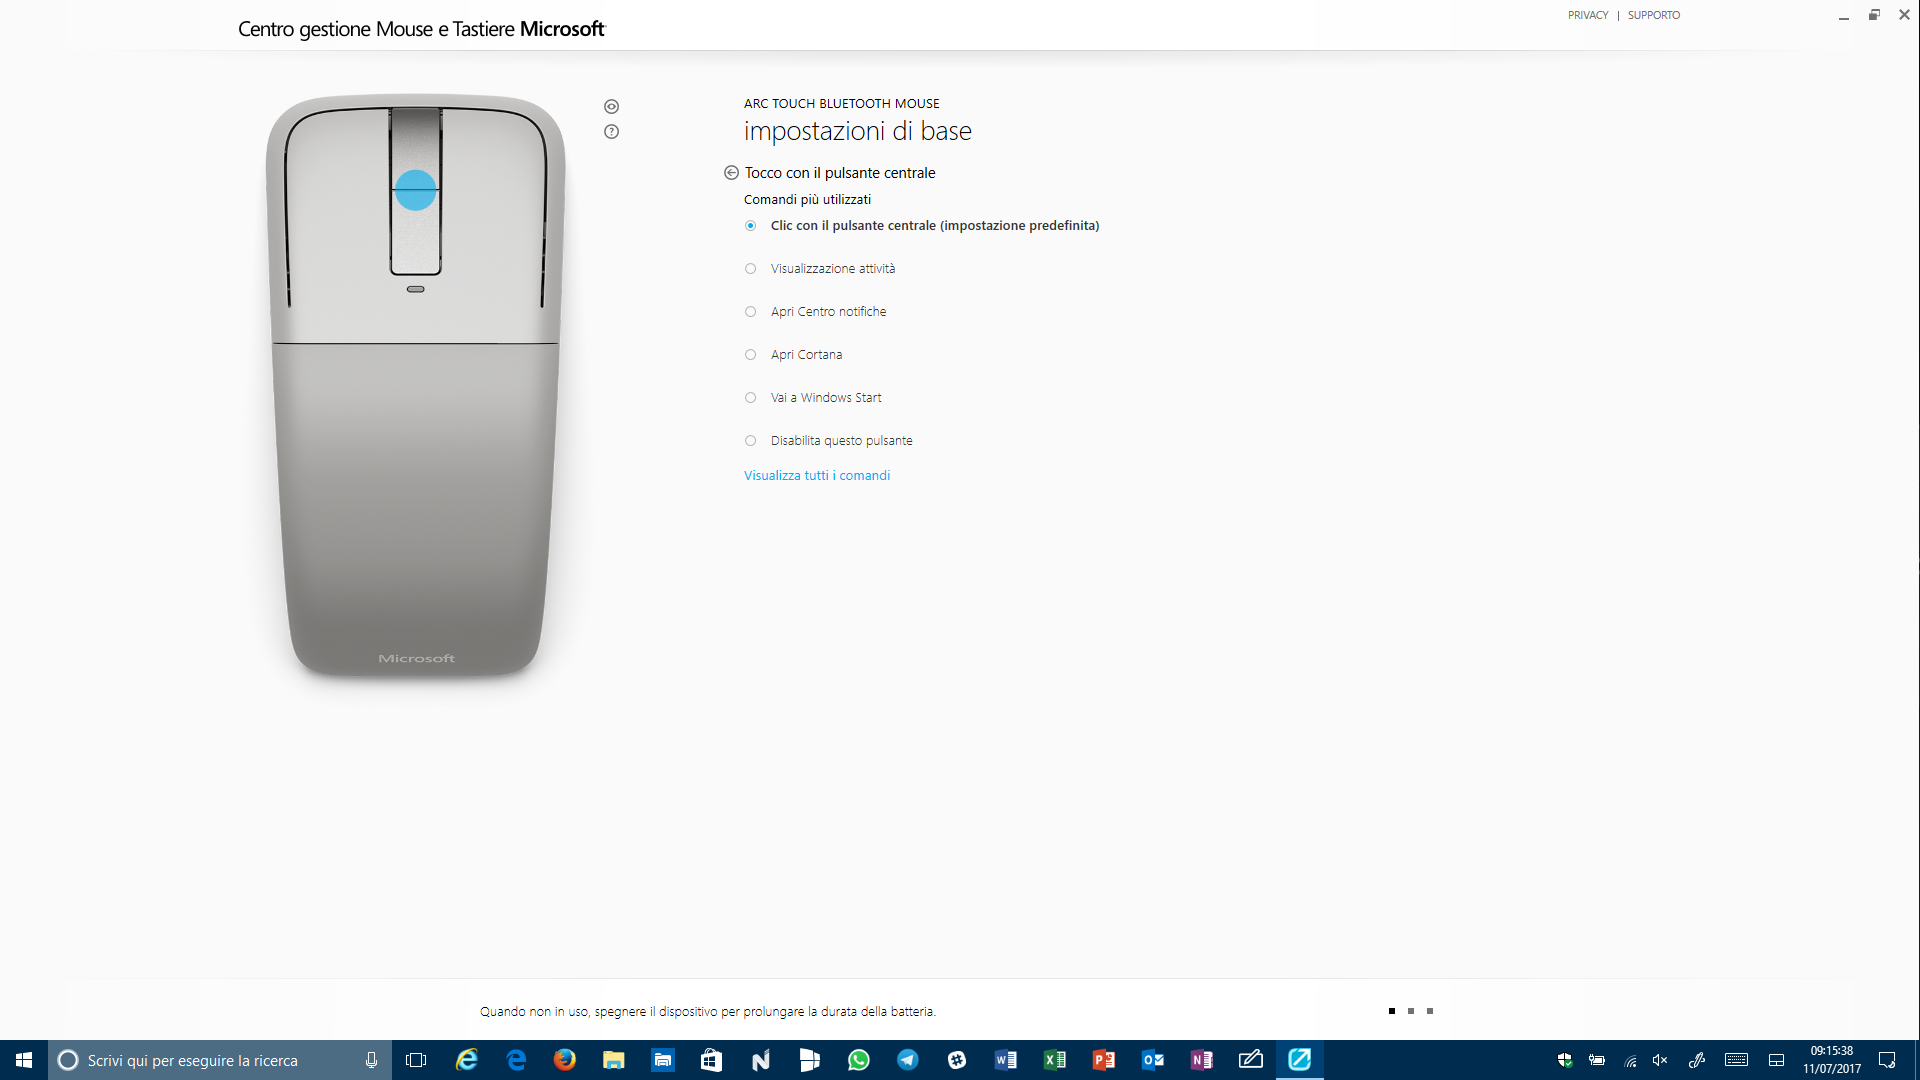Select the first tip pagination dot

(x=1391, y=1011)
